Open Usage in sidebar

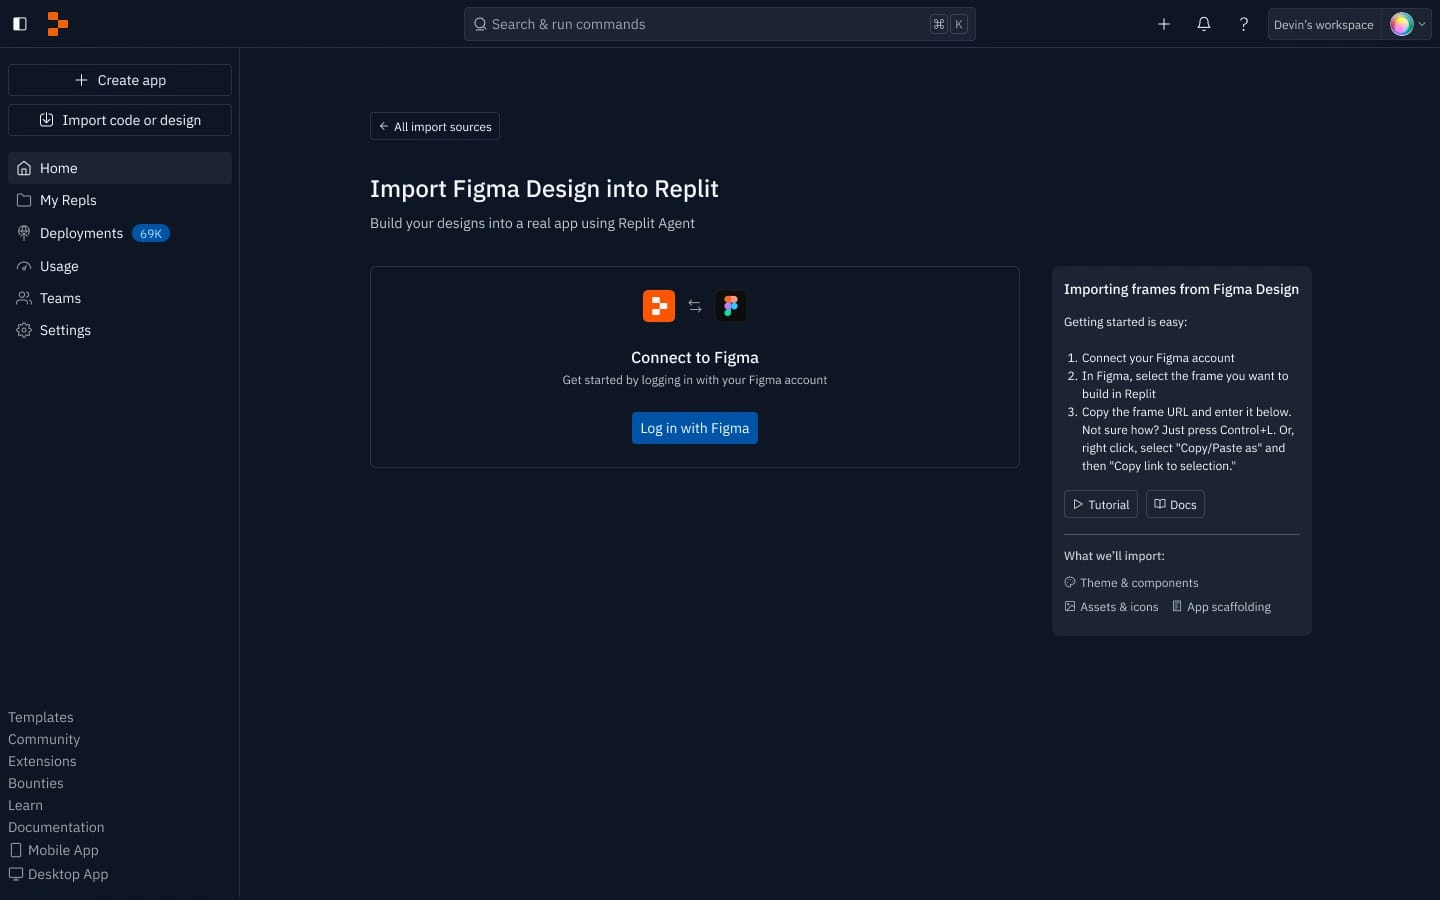click(120, 266)
